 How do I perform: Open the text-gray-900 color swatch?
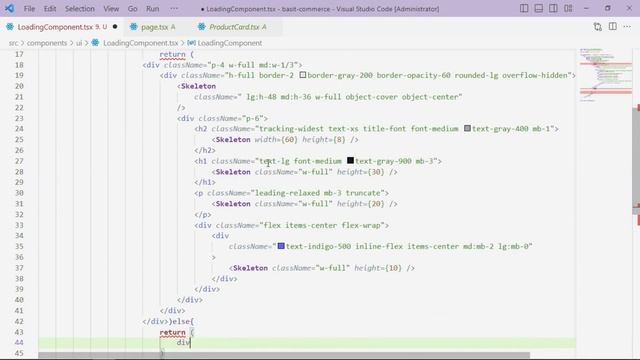(350, 160)
